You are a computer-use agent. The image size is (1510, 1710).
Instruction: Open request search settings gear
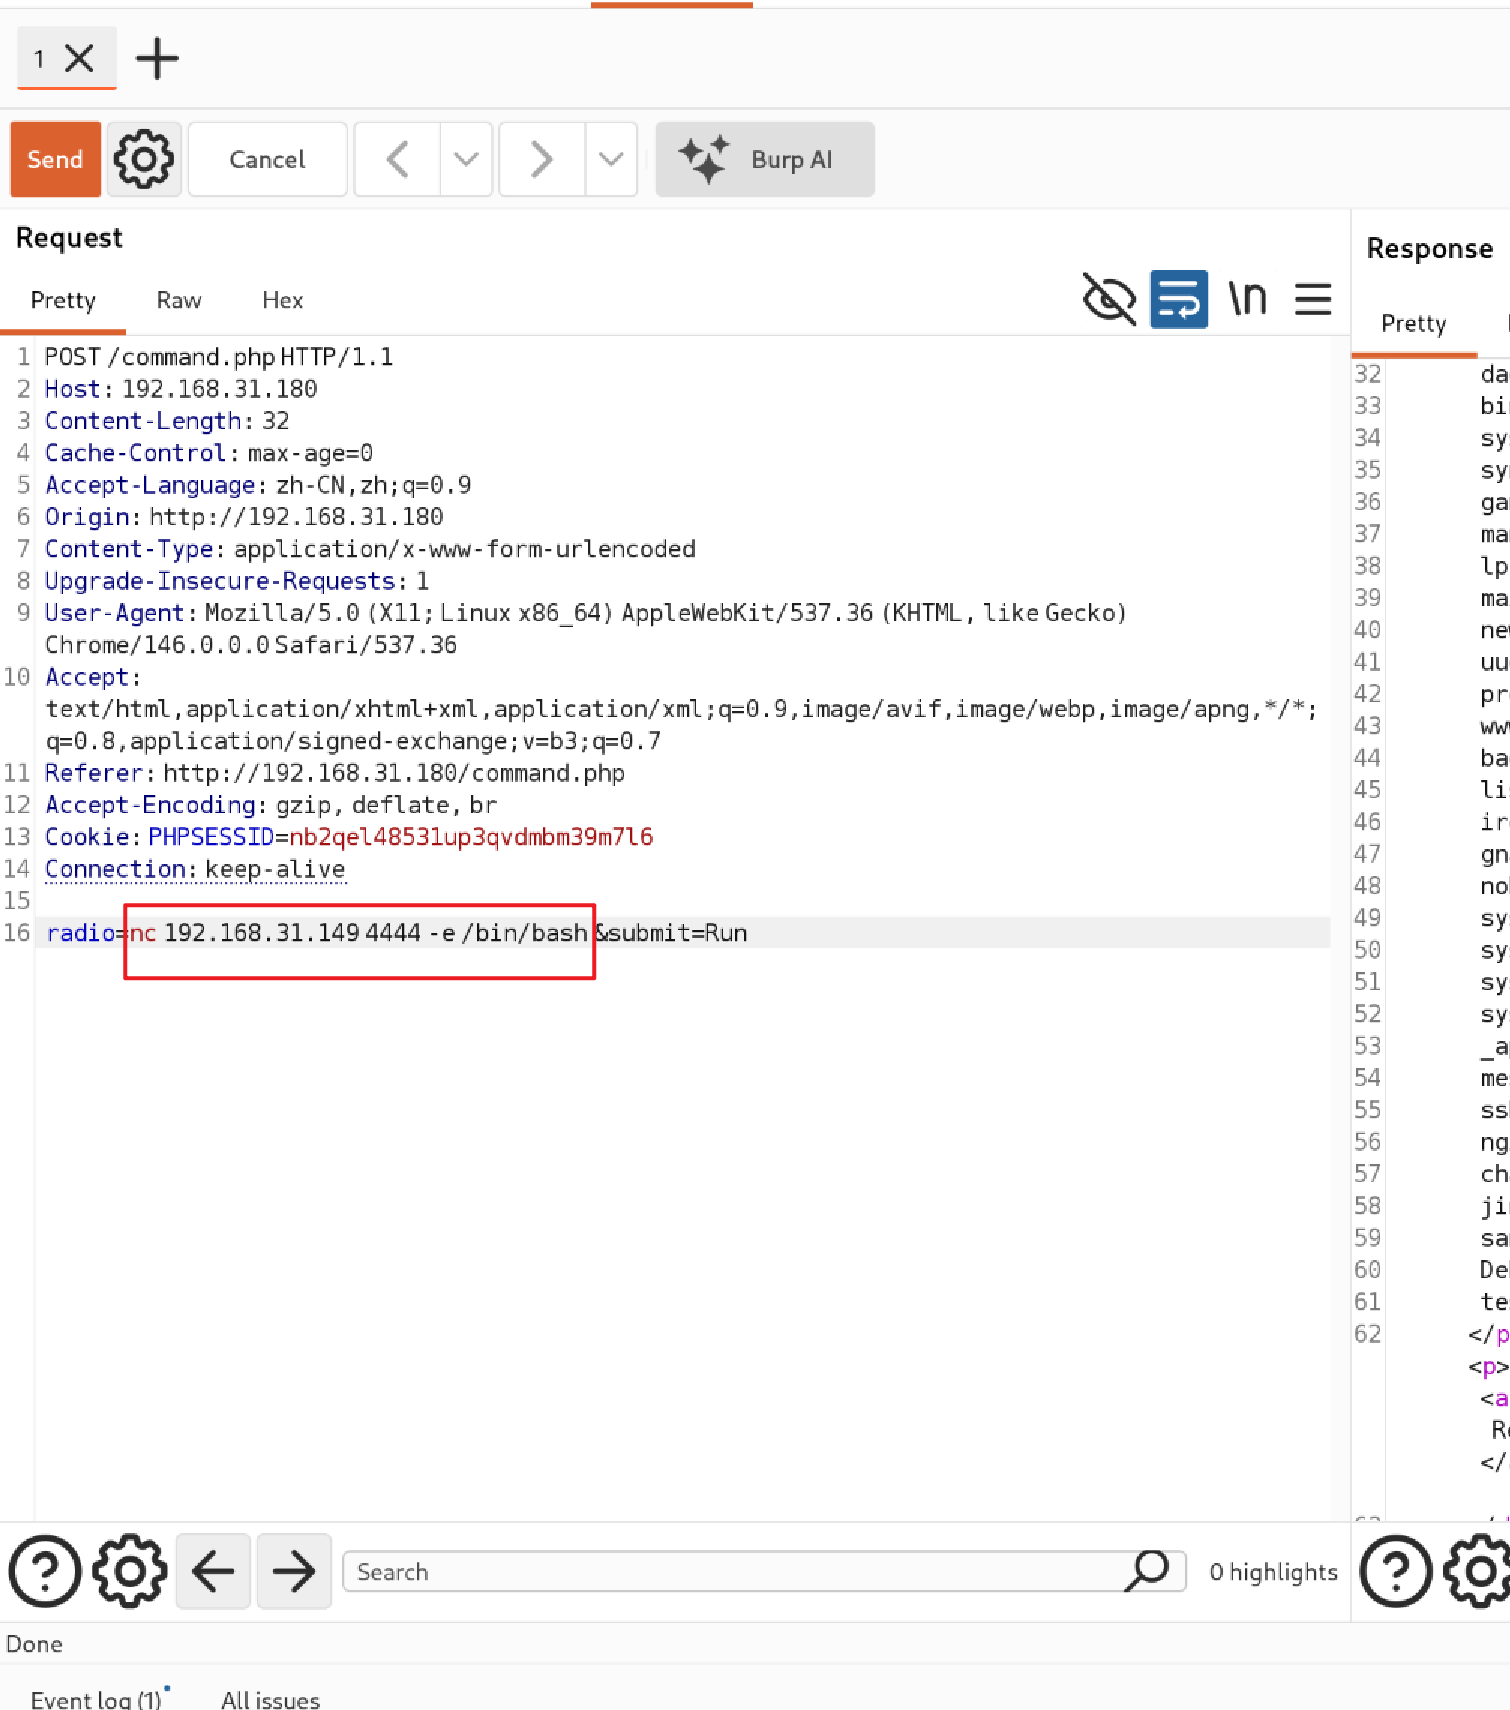(x=130, y=1571)
